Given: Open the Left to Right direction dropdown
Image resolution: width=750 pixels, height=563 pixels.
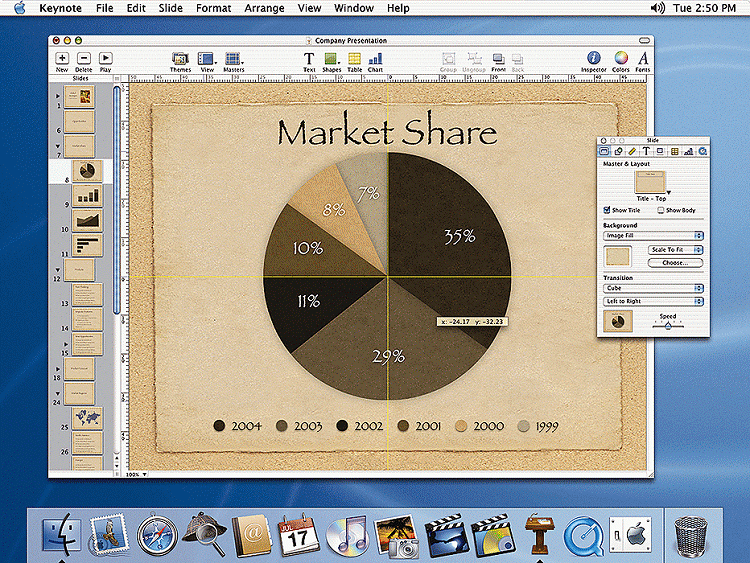Looking at the screenshot, I should [x=653, y=301].
